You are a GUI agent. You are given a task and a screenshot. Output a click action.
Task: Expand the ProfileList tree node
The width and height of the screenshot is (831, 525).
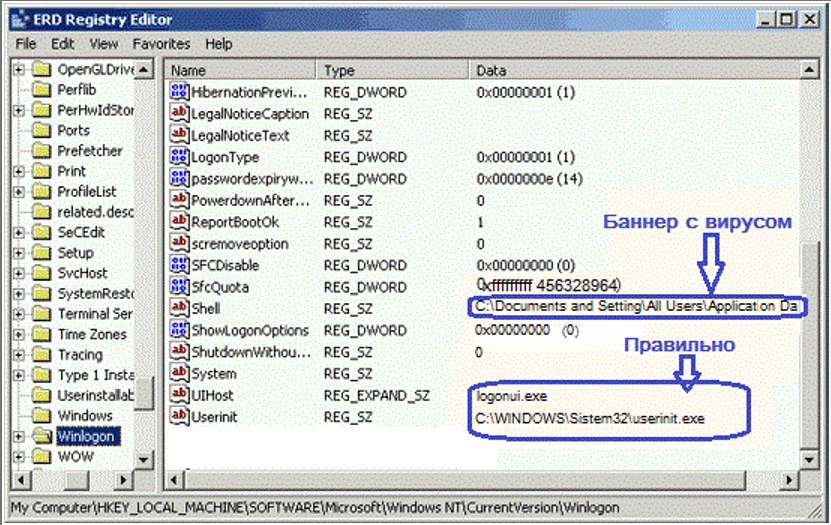[19, 192]
